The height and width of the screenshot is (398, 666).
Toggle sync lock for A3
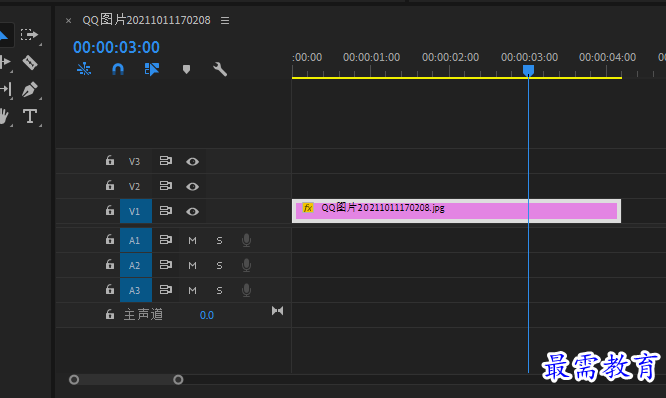click(166, 290)
